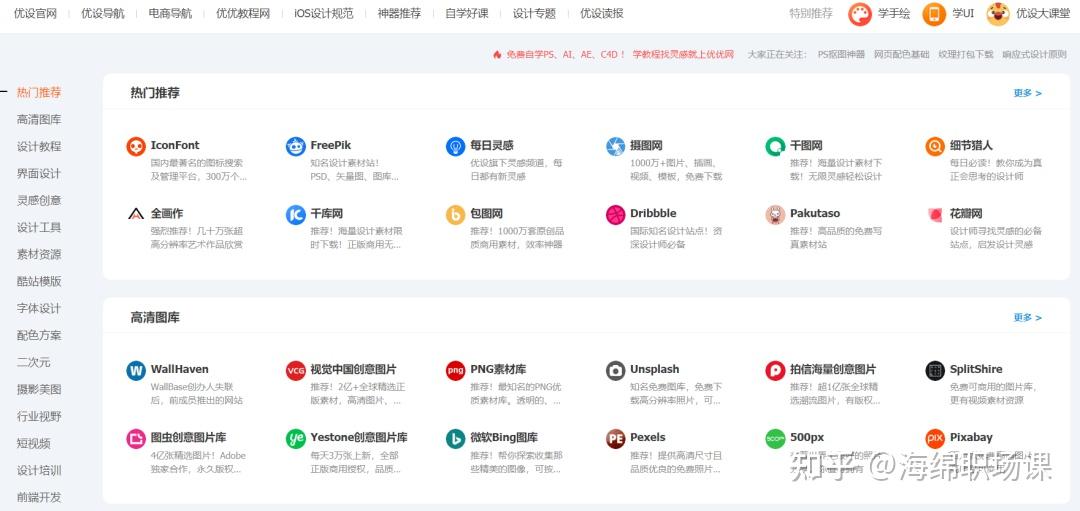Click the 学UI orange phone icon
Viewport: 1080px width, 511px height.
pyautogui.click(x=934, y=14)
